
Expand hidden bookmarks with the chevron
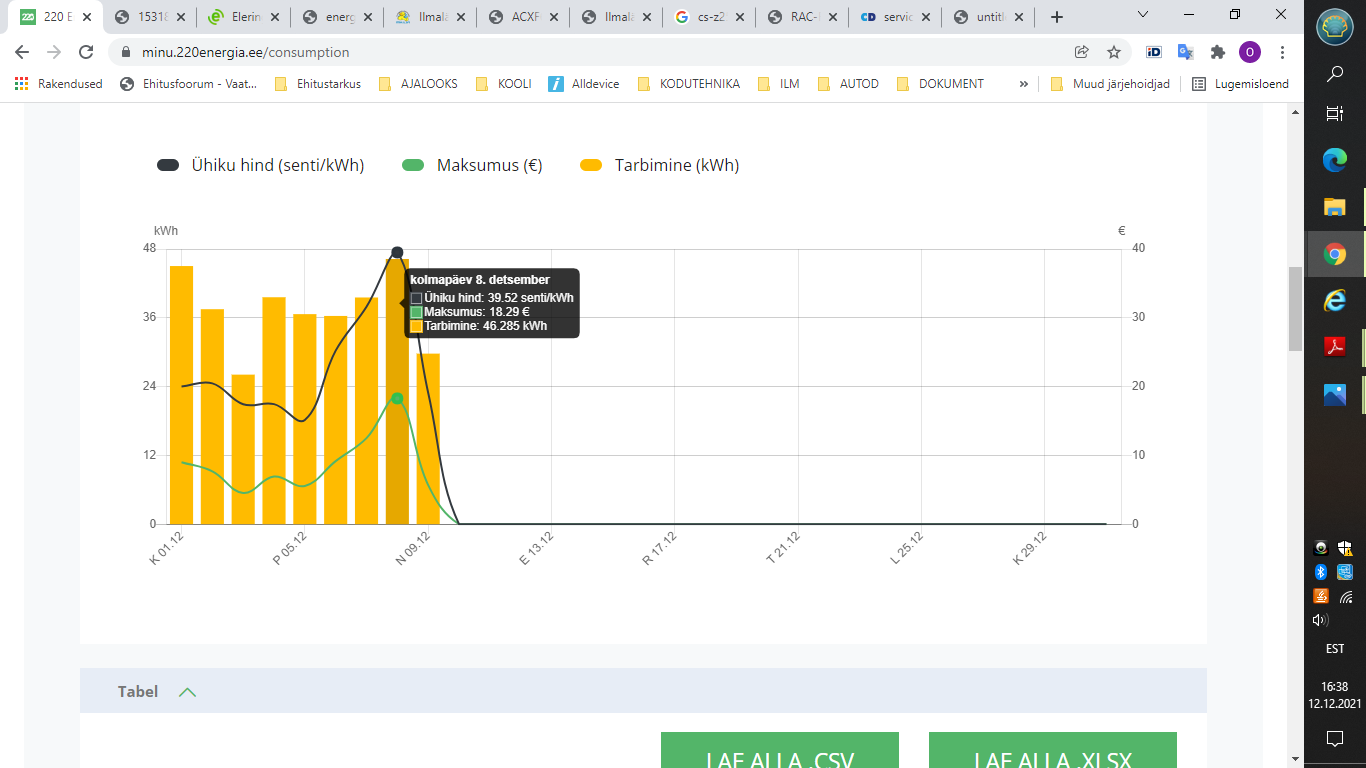(1023, 84)
